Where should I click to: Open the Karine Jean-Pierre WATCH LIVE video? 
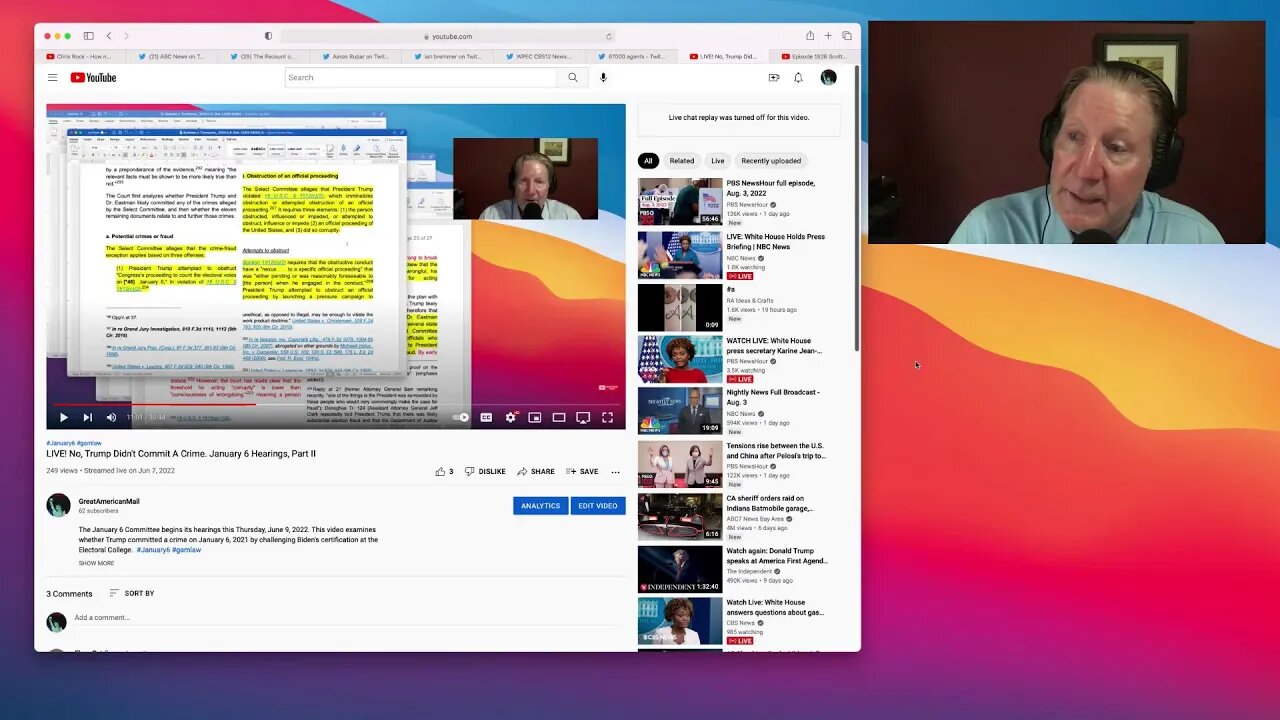coord(774,345)
